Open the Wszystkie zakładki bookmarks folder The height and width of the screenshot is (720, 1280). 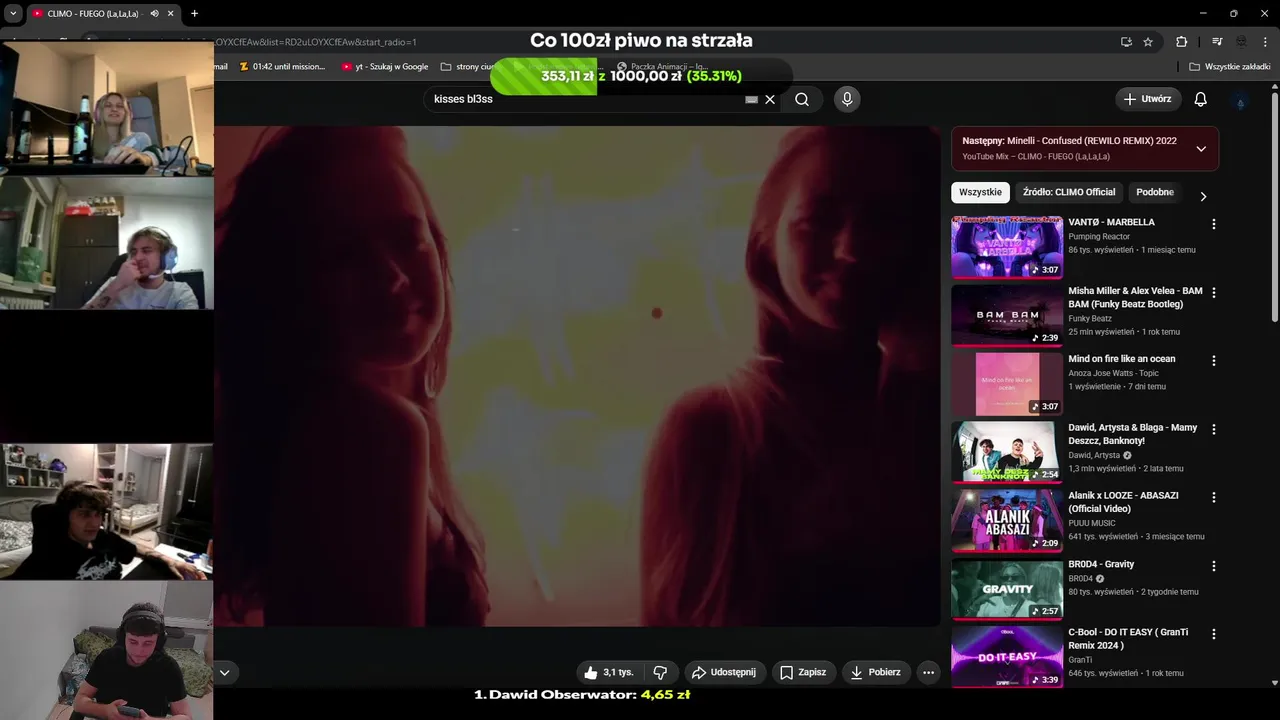point(1230,66)
